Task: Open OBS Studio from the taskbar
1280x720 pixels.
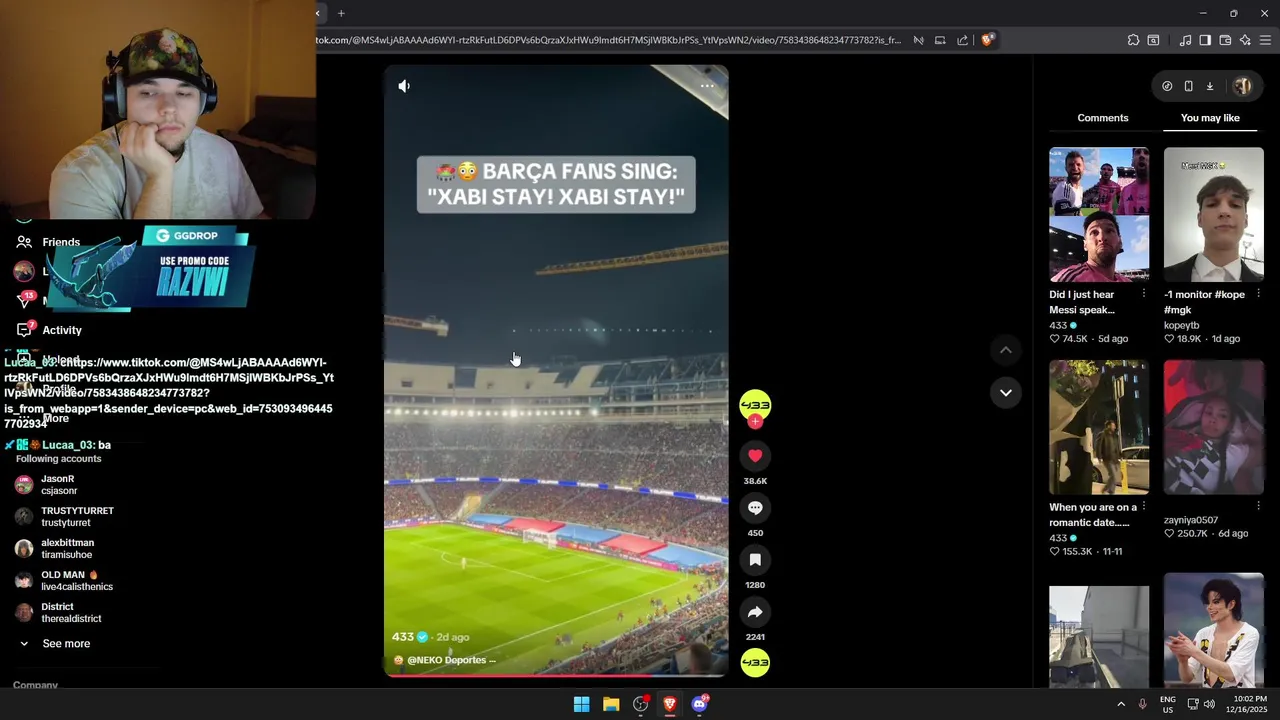Action: [640, 704]
